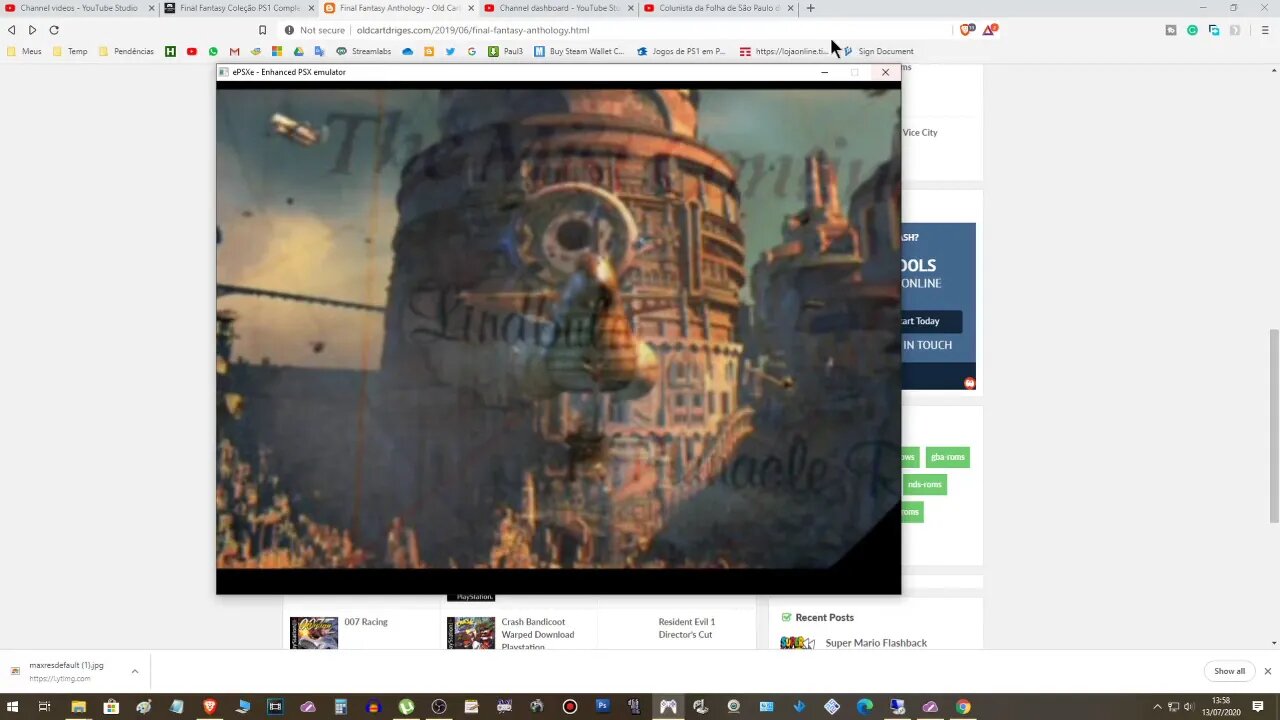Open Microsoft Edge from the taskbar
Screen dimensions: 1280x720
click(x=864, y=706)
